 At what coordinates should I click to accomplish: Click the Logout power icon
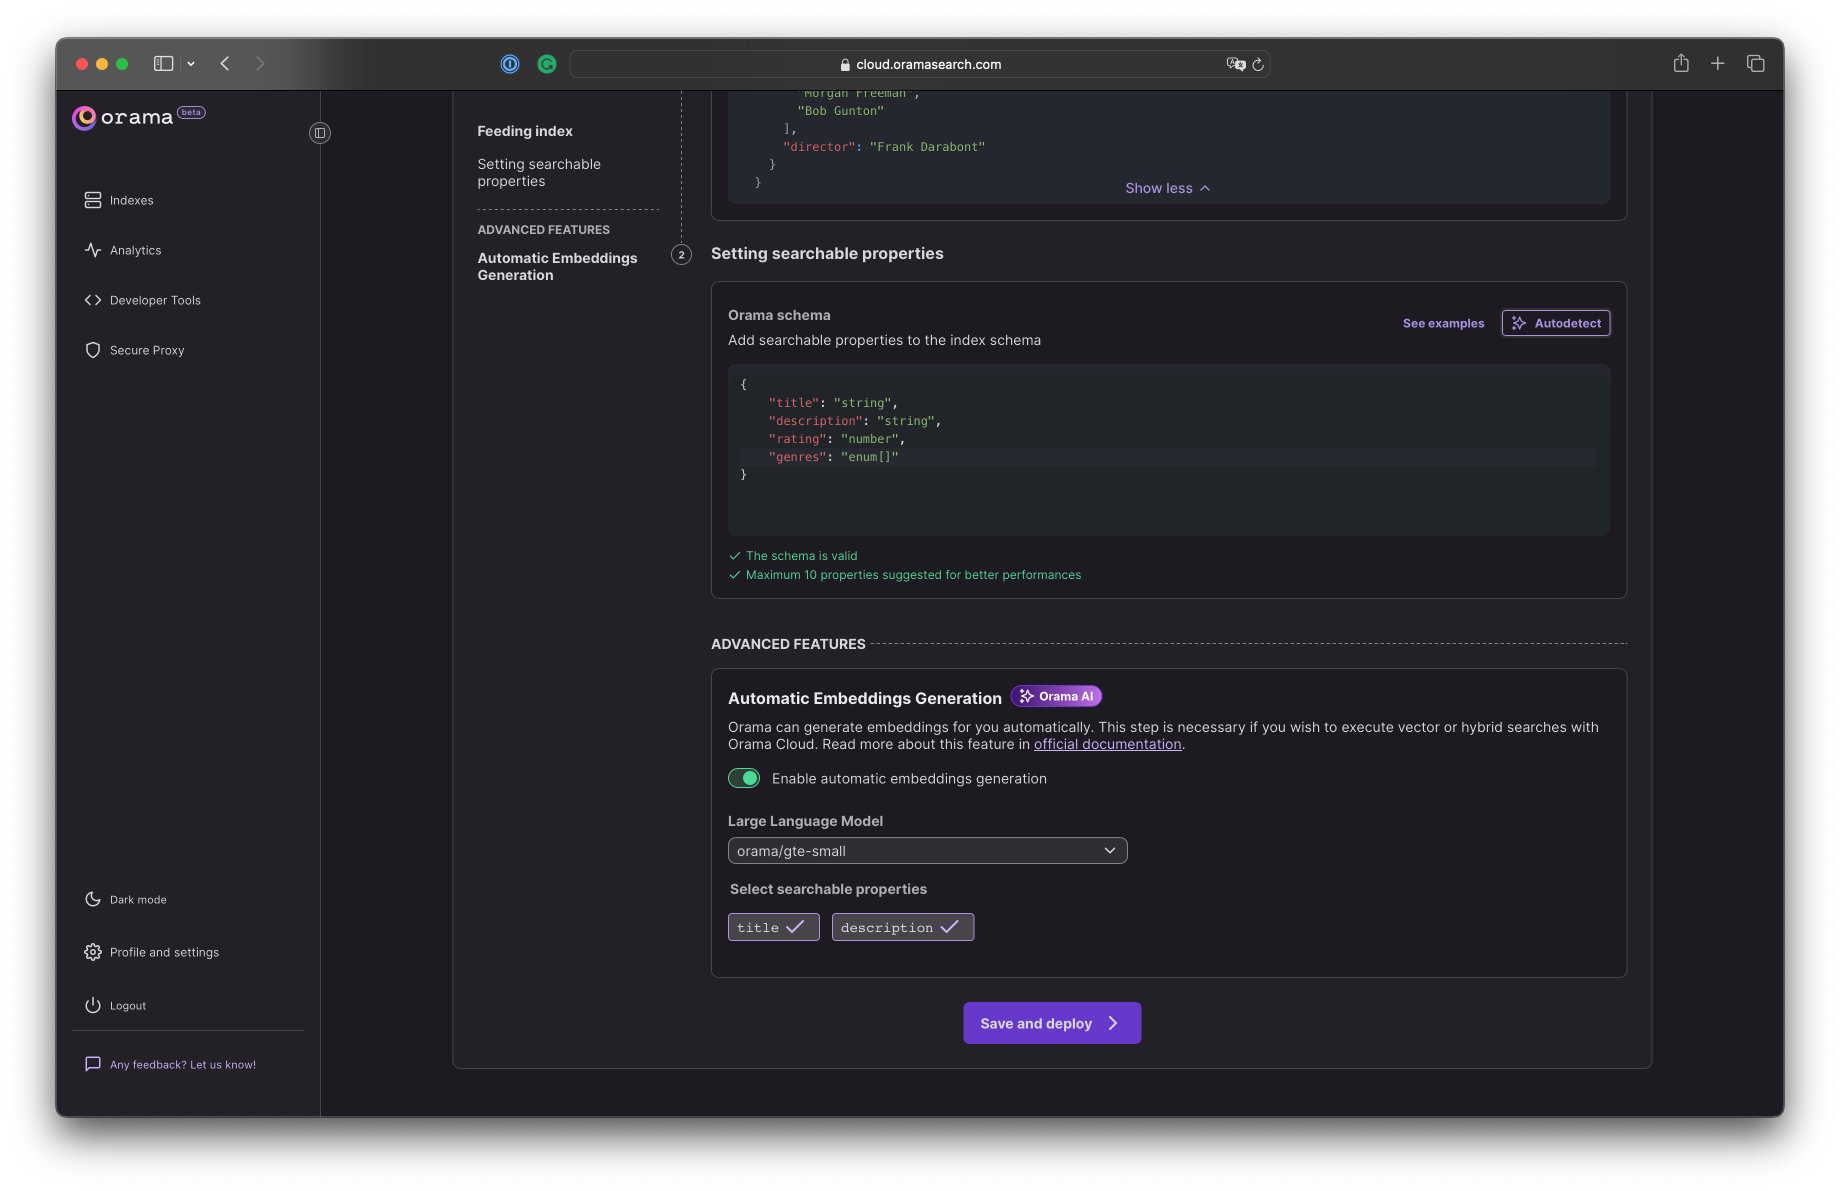[x=93, y=1005]
